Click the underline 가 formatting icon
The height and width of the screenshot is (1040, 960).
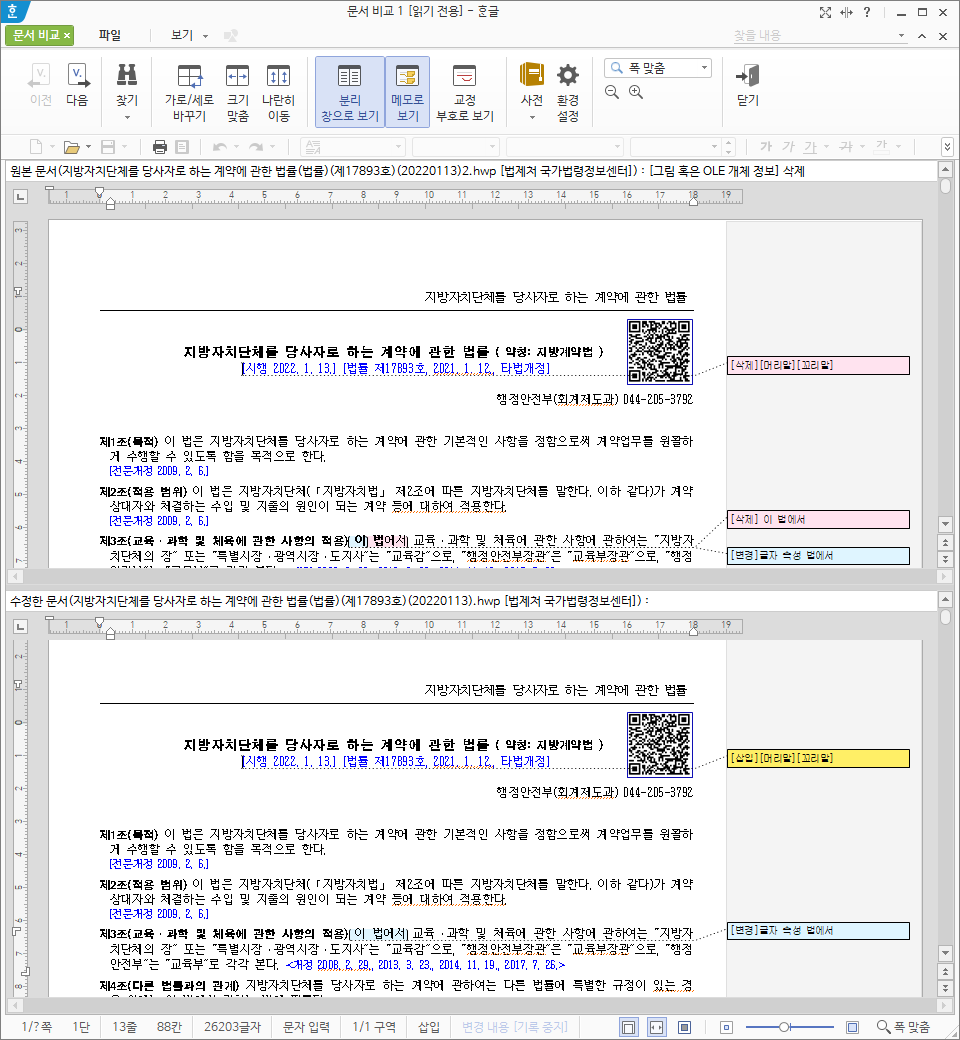click(x=810, y=147)
